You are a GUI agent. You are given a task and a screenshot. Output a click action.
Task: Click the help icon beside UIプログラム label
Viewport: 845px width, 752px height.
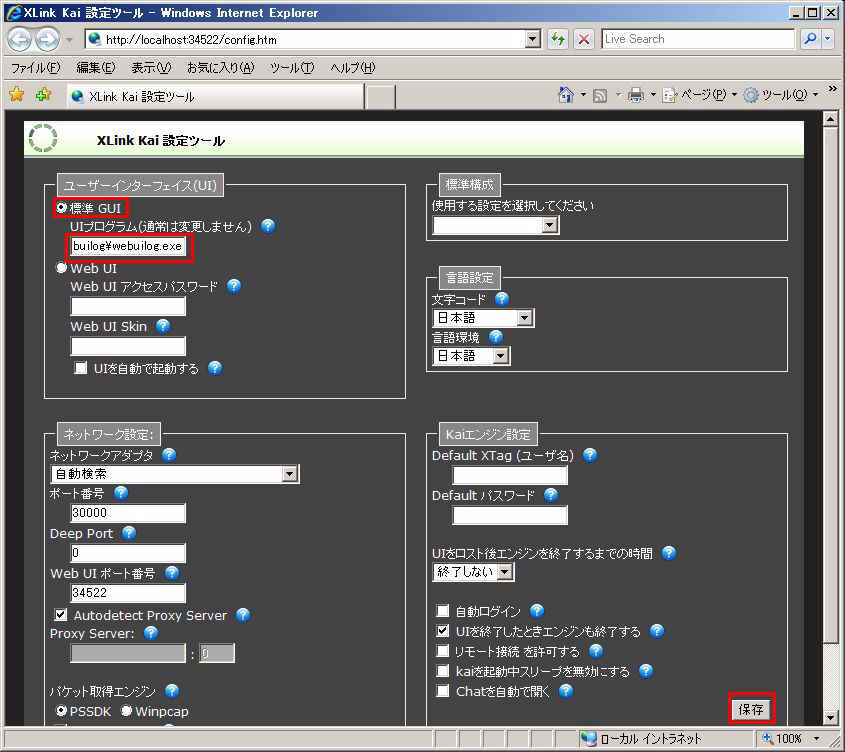pyautogui.click(x=268, y=226)
